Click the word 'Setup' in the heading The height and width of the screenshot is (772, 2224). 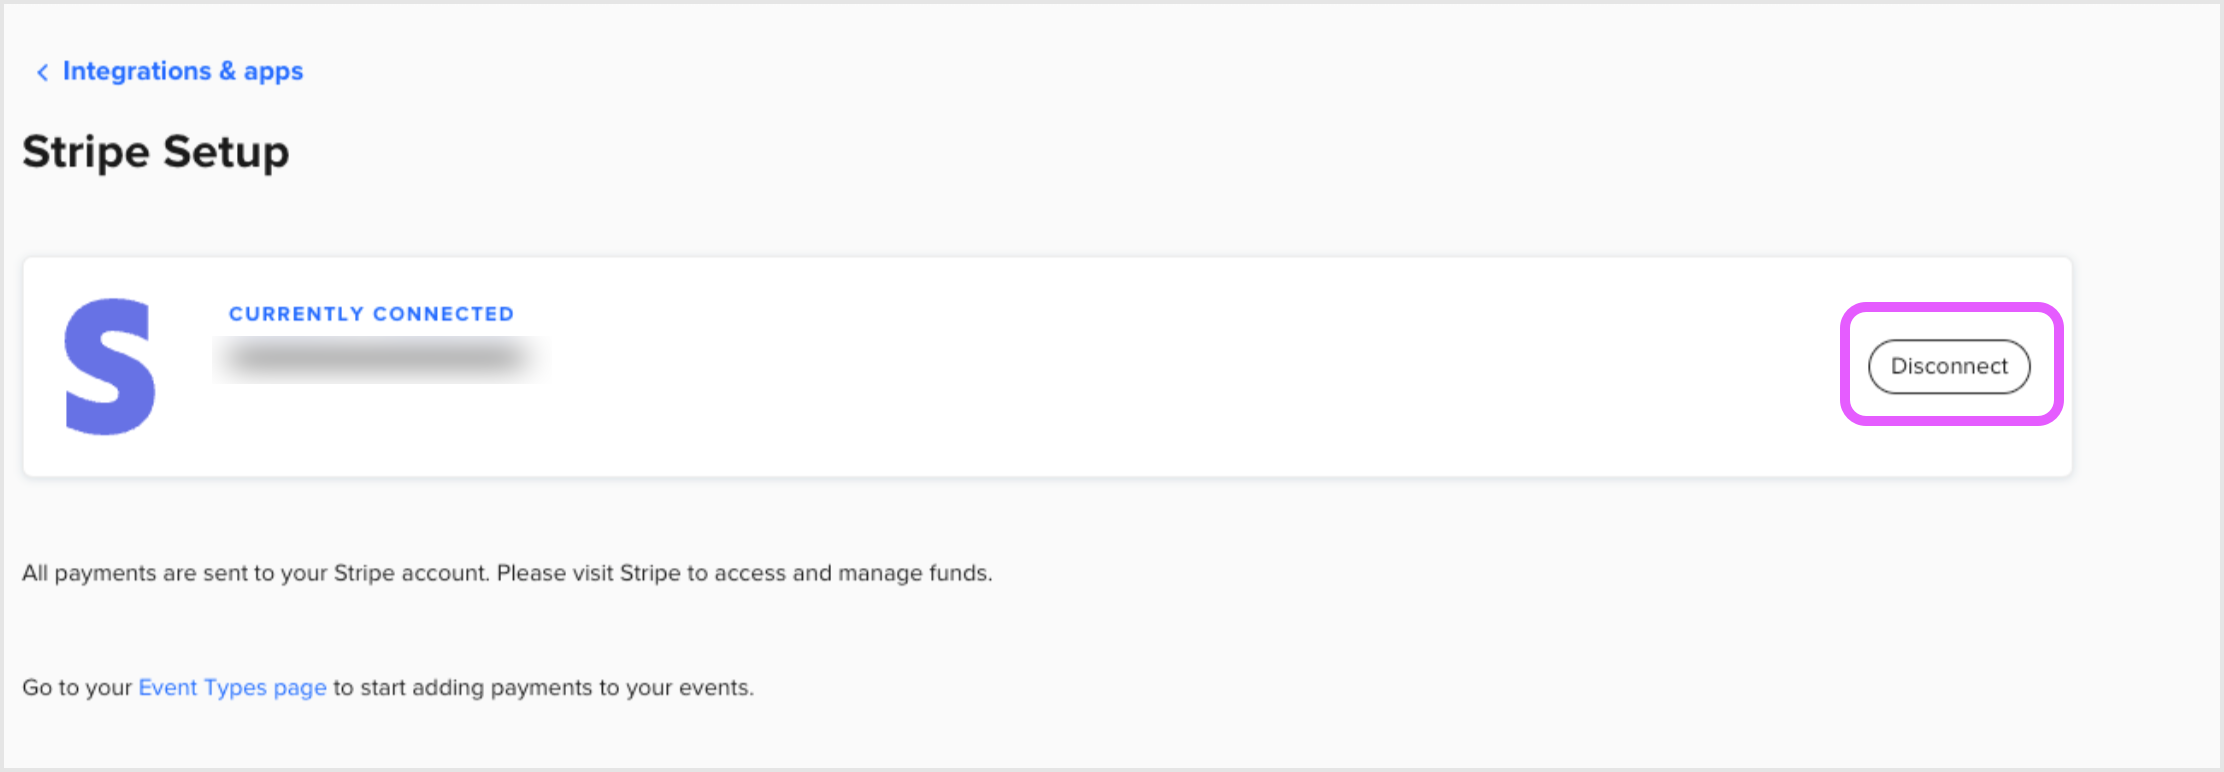coord(226,152)
